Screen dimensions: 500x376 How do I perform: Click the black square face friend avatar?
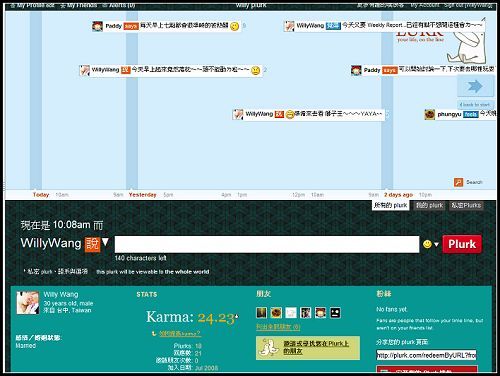point(335,313)
